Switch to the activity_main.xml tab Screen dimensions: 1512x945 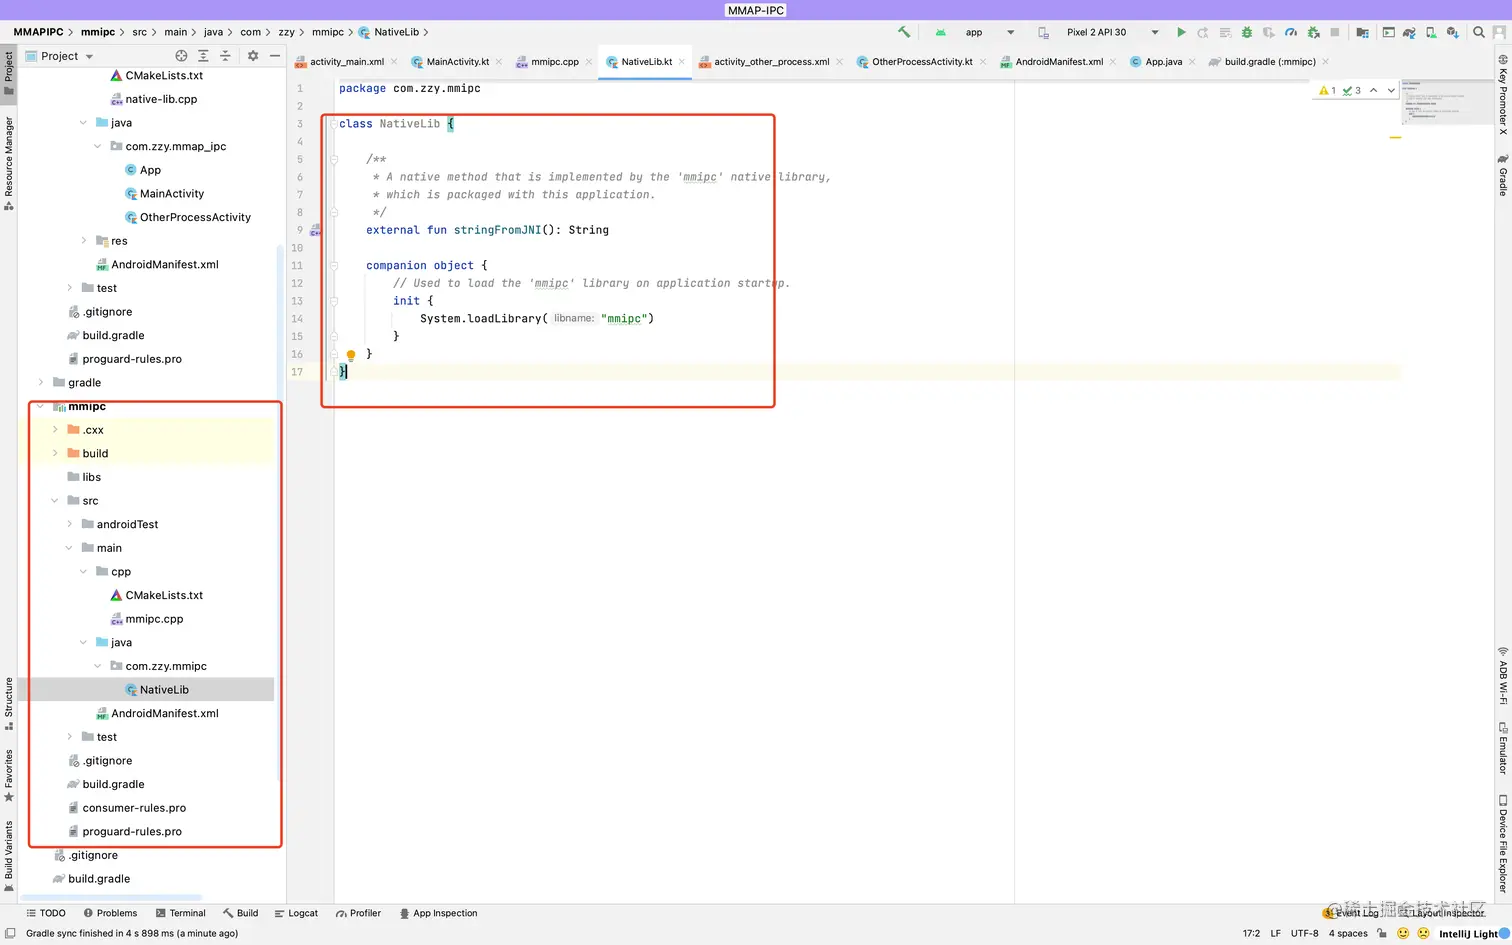pos(346,62)
